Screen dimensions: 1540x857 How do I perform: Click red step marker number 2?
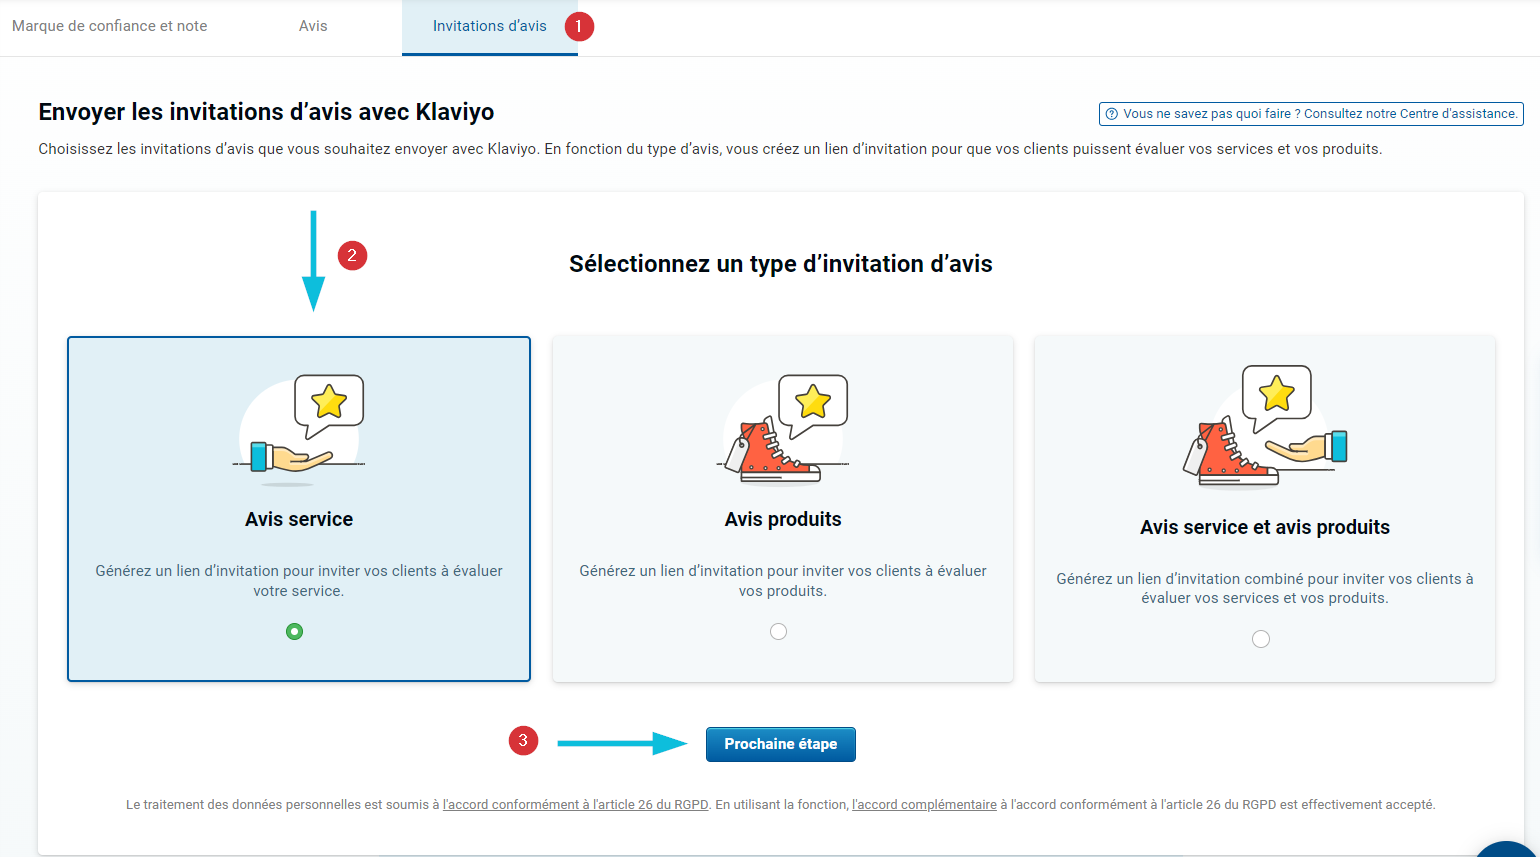[x=352, y=256]
